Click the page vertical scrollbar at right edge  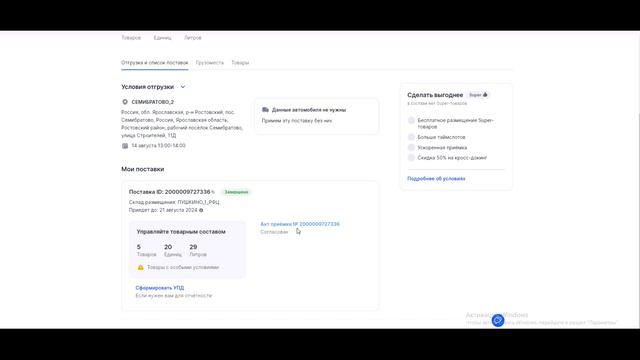coord(638,180)
